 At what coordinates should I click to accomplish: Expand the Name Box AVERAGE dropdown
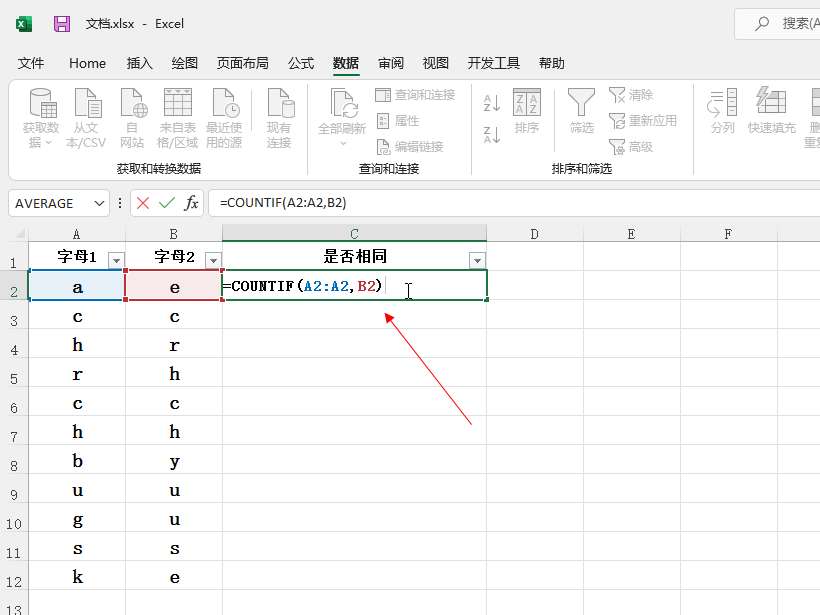tap(99, 203)
